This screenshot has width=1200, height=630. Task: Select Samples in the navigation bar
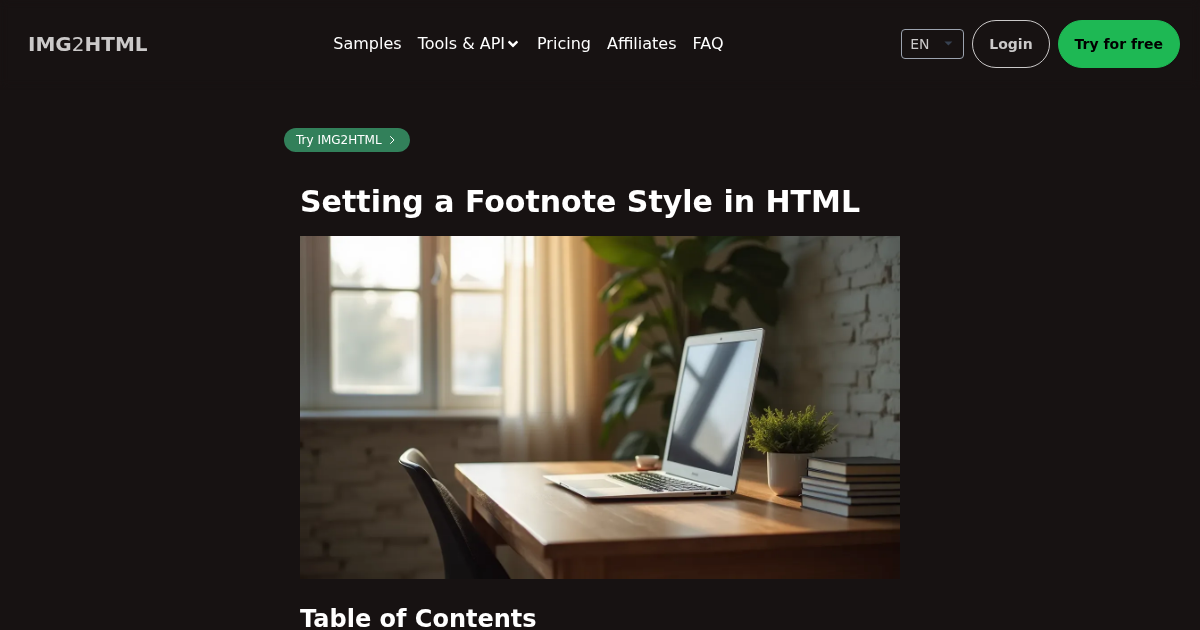tap(367, 44)
